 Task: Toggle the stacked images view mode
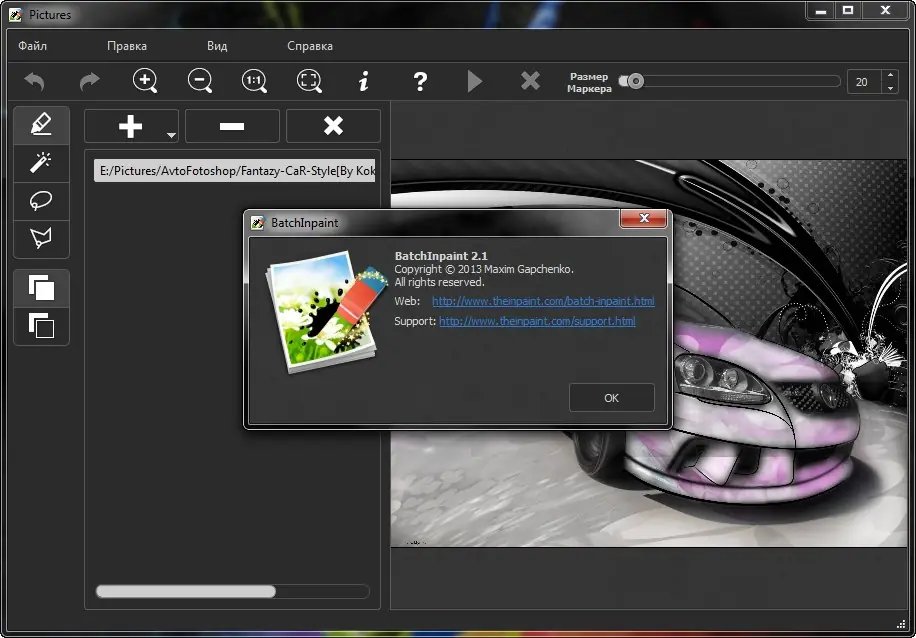(x=41, y=288)
